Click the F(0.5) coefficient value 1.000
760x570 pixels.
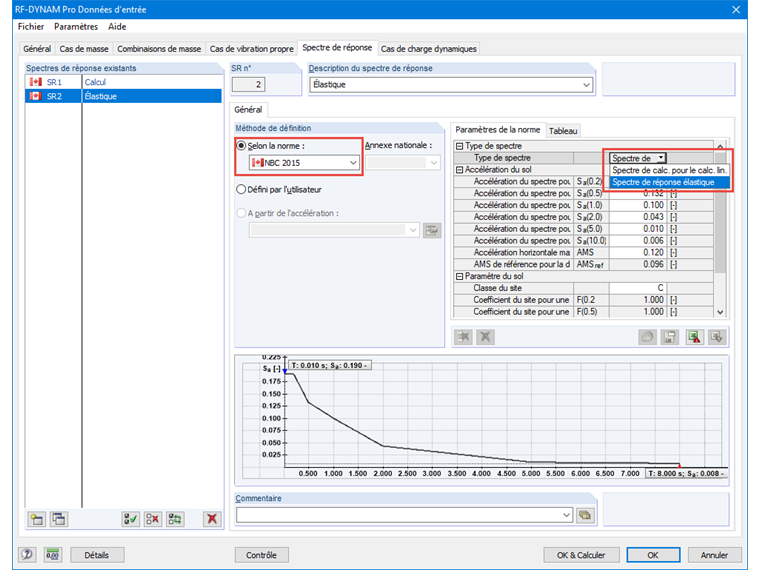pyautogui.click(x=638, y=312)
